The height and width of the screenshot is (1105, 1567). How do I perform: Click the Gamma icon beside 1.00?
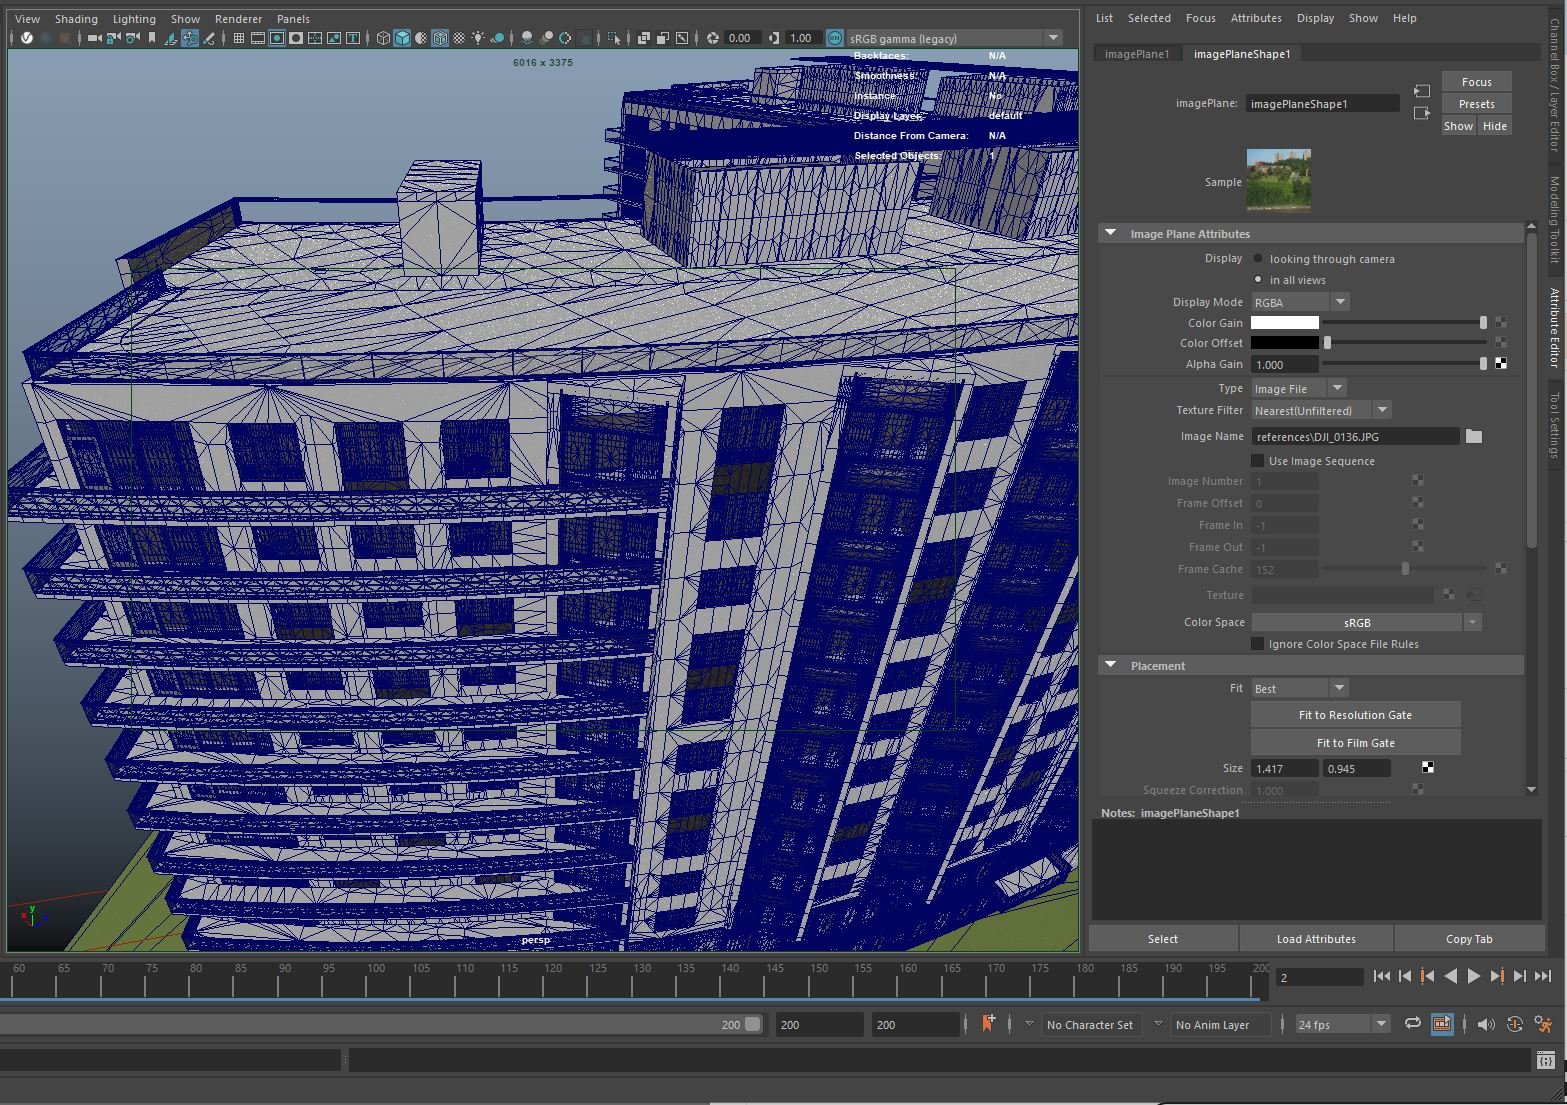pos(774,38)
